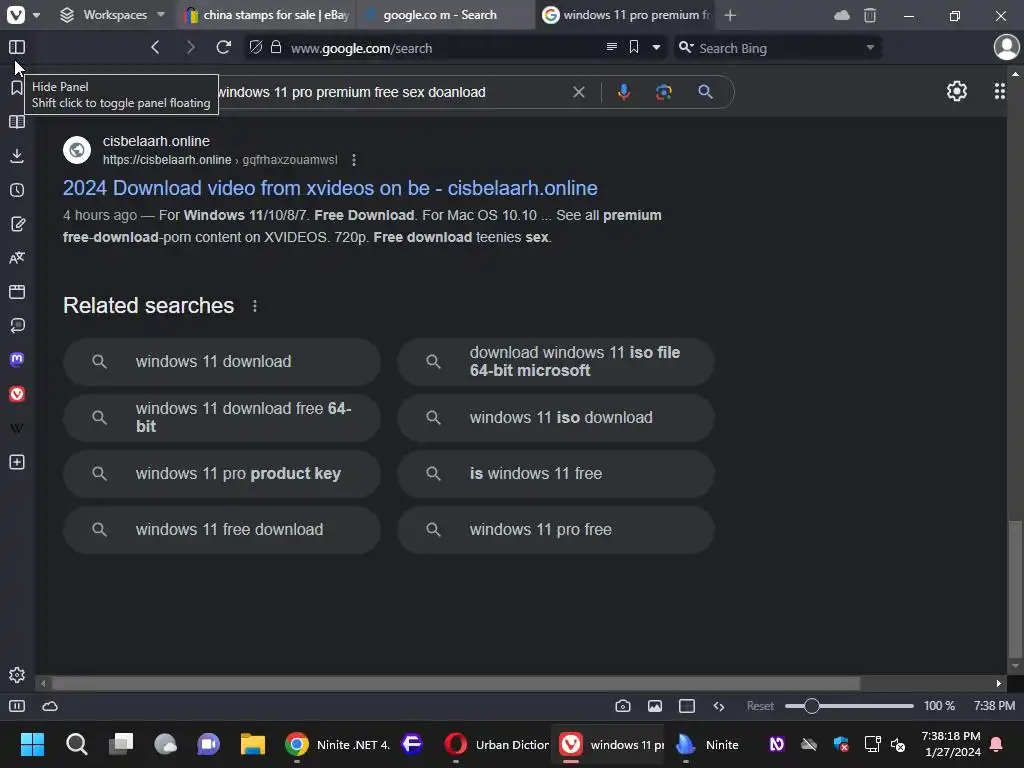
Task: Open the Vivaldi main menu logo
Action: point(16,14)
